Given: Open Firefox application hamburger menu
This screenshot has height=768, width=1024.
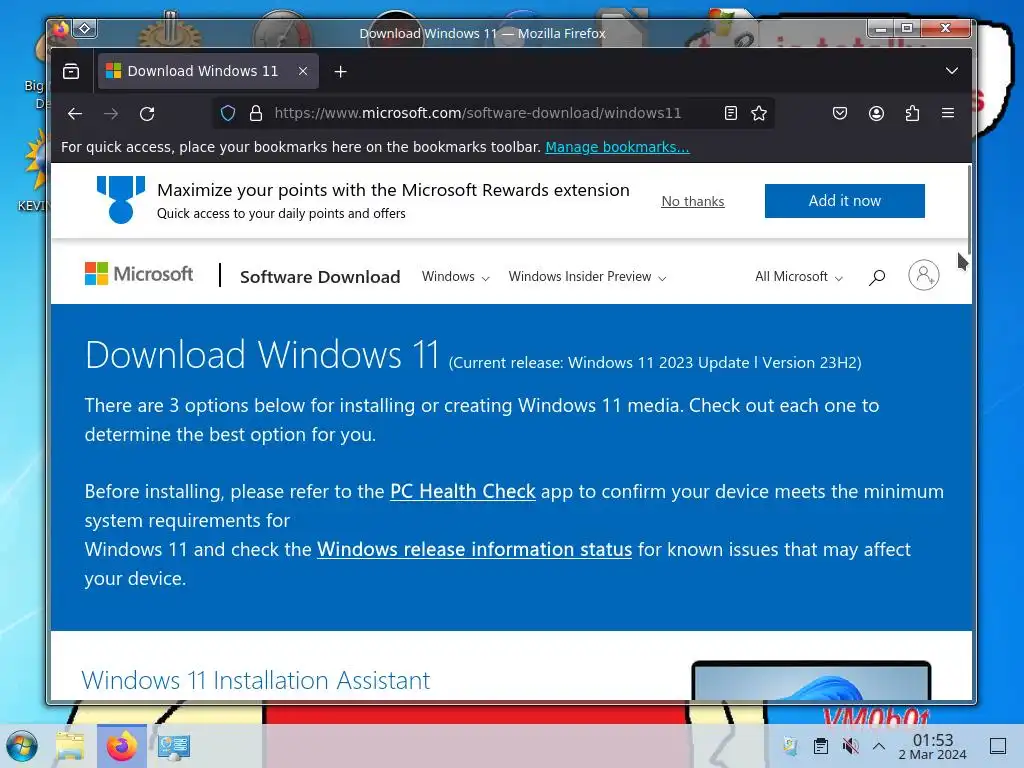Looking at the screenshot, I should click(948, 113).
